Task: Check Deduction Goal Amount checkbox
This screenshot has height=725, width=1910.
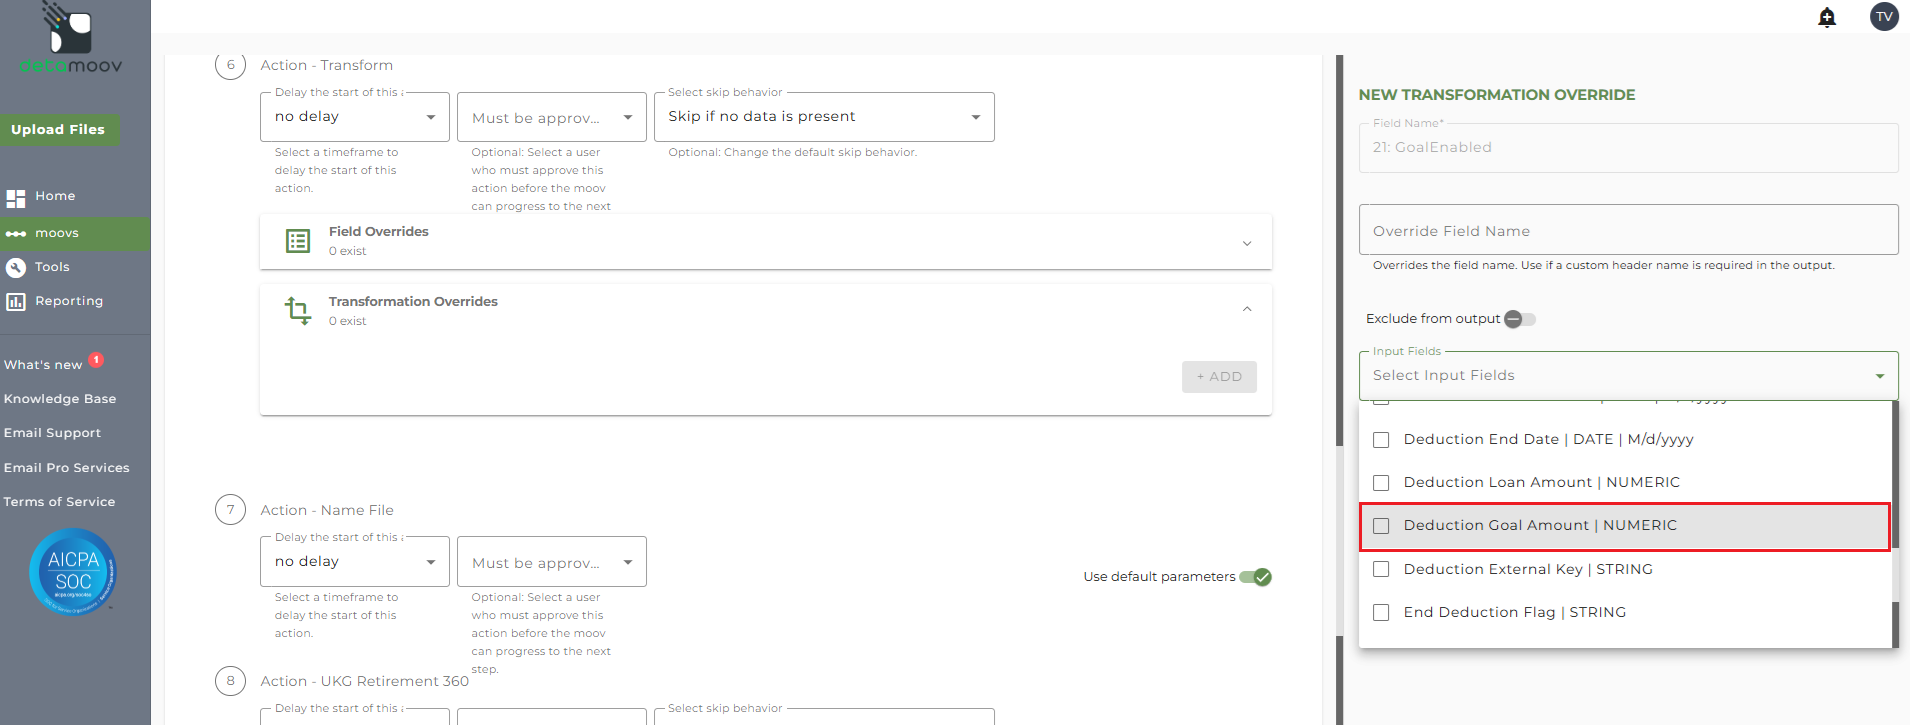Action: pos(1381,526)
